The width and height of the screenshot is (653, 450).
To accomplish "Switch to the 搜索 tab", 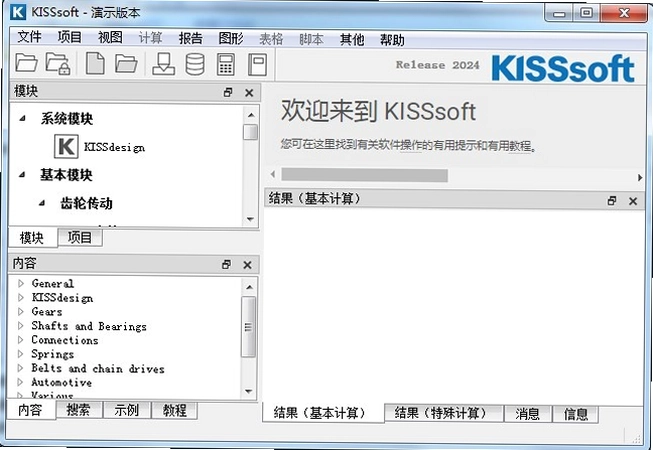I will coord(78,410).
